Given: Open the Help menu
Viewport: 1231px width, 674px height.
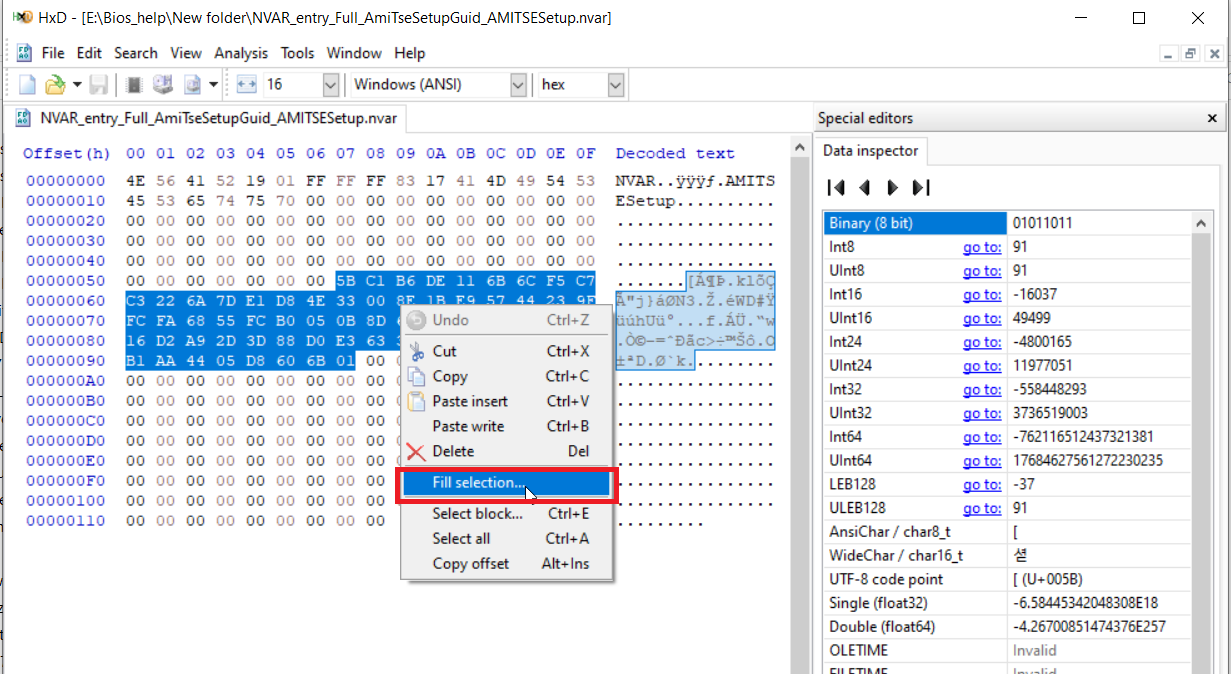Looking at the screenshot, I should (x=409, y=53).
